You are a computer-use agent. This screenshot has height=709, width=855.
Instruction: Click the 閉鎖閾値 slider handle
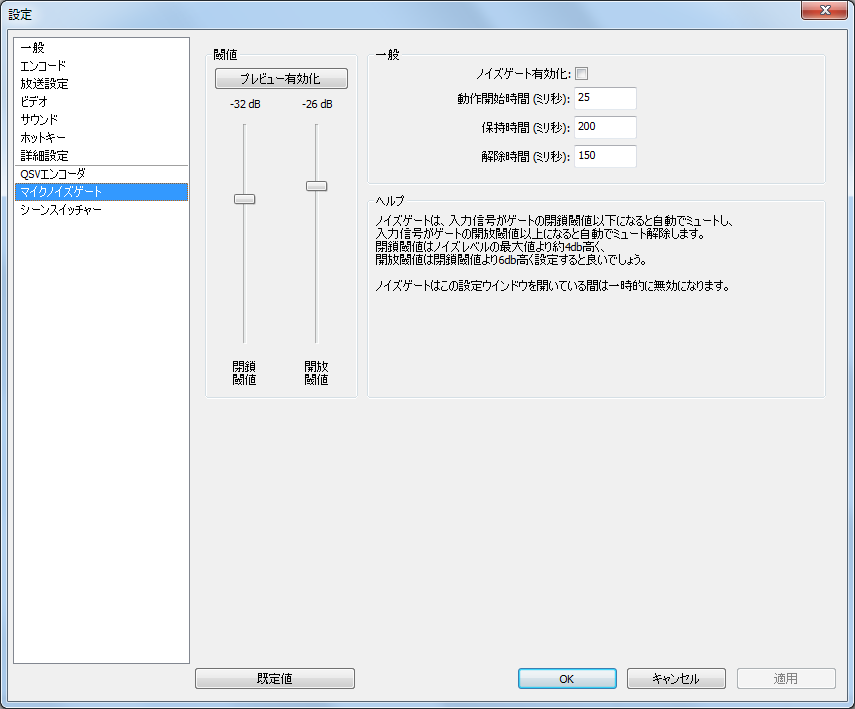pos(244,199)
